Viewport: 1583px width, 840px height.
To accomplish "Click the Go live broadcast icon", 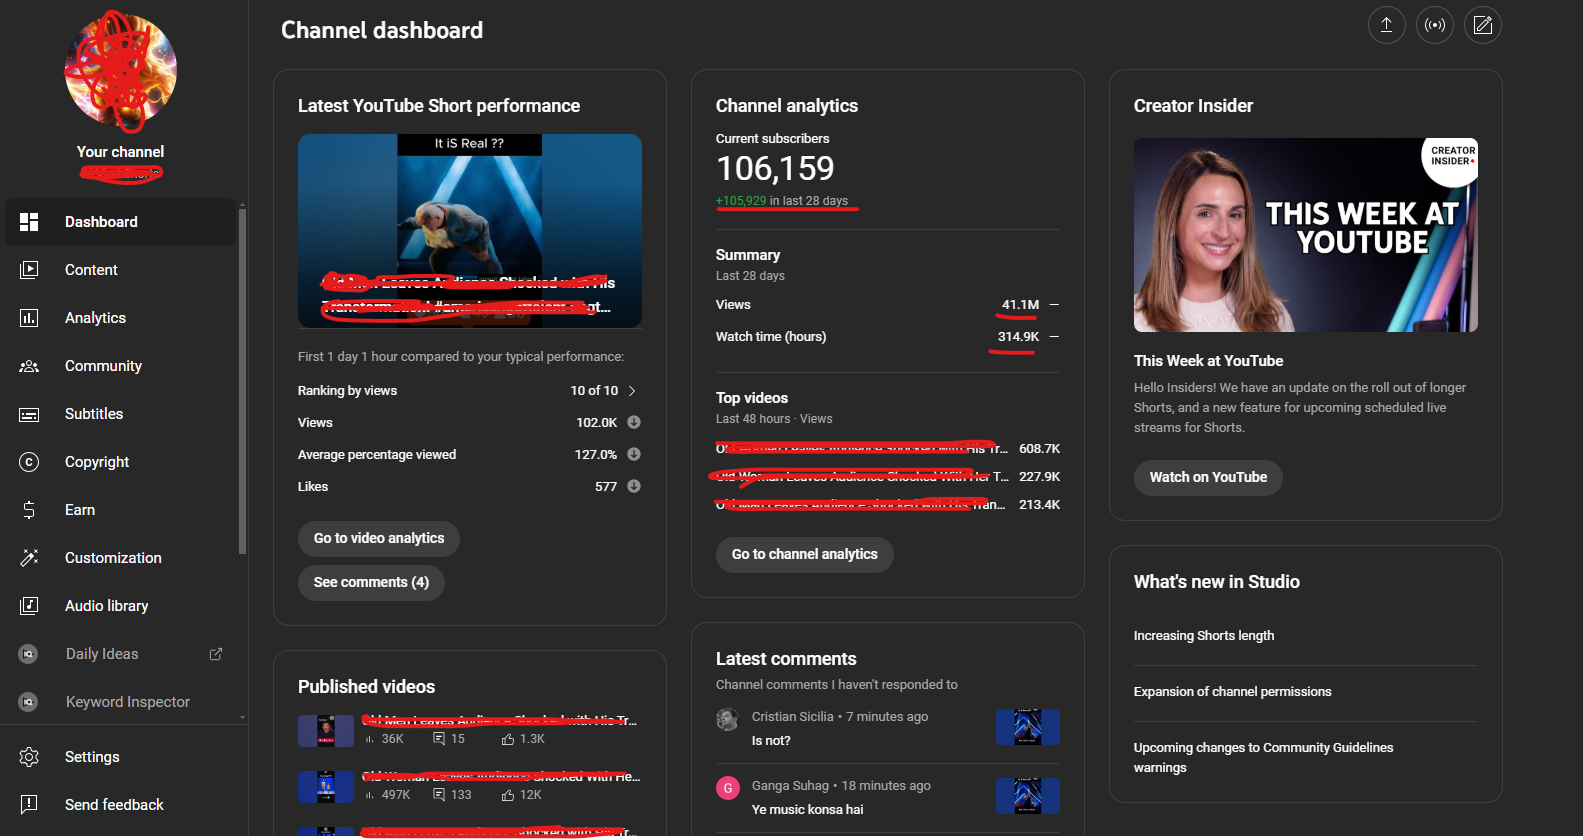I will [x=1435, y=25].
